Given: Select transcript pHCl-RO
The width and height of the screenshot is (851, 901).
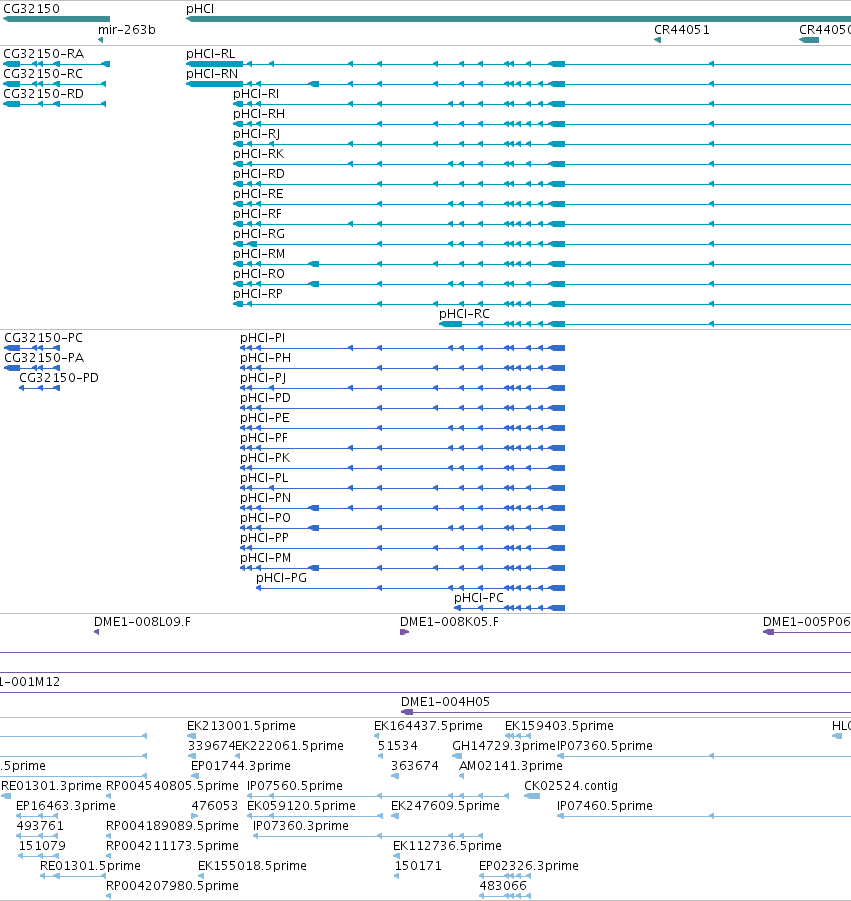Looking at the screenshot, I should coord(259,274).
